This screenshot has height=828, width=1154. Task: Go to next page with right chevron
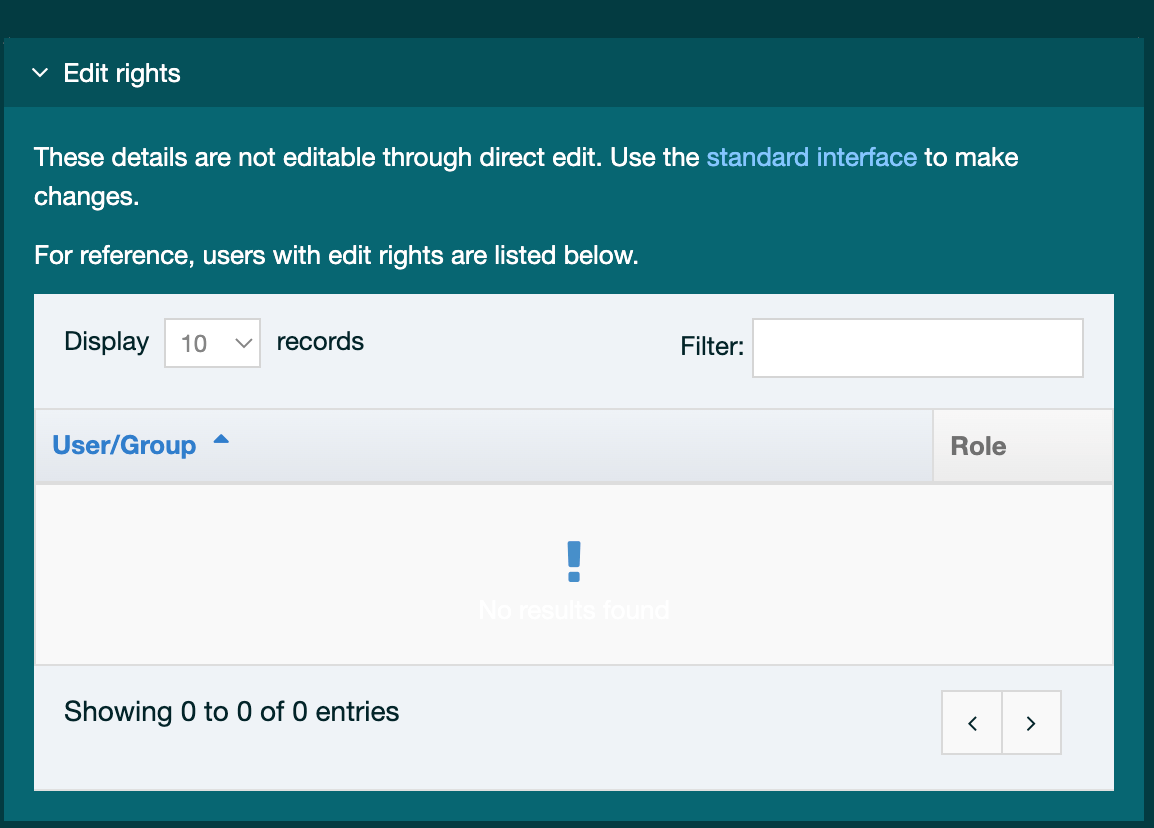(1031, 722)
